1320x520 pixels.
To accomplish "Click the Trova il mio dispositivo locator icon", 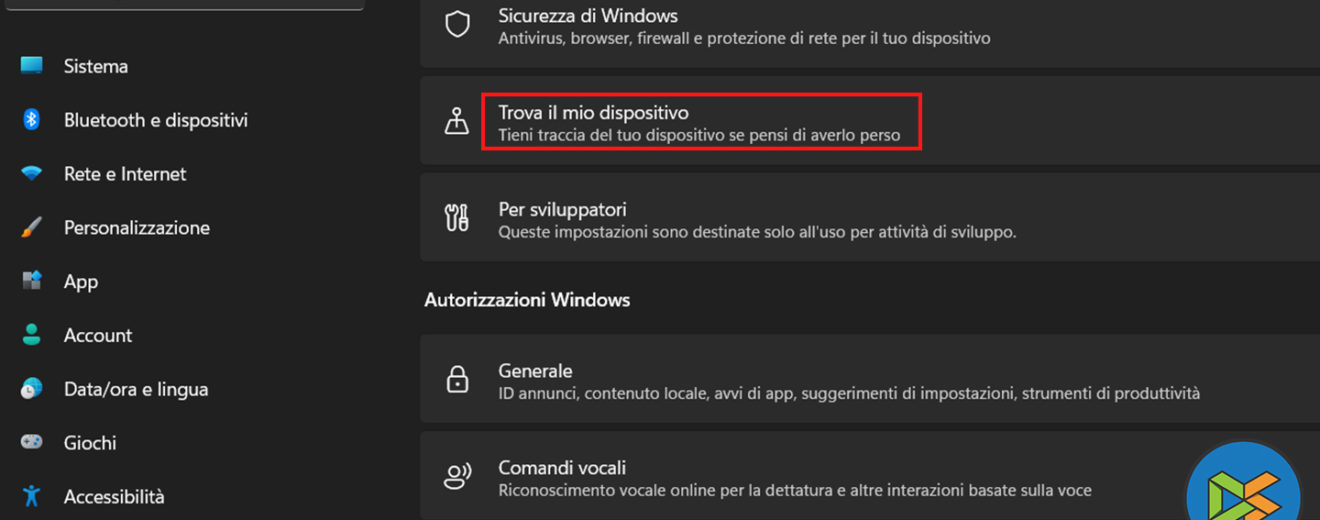I will coord(457,122).
